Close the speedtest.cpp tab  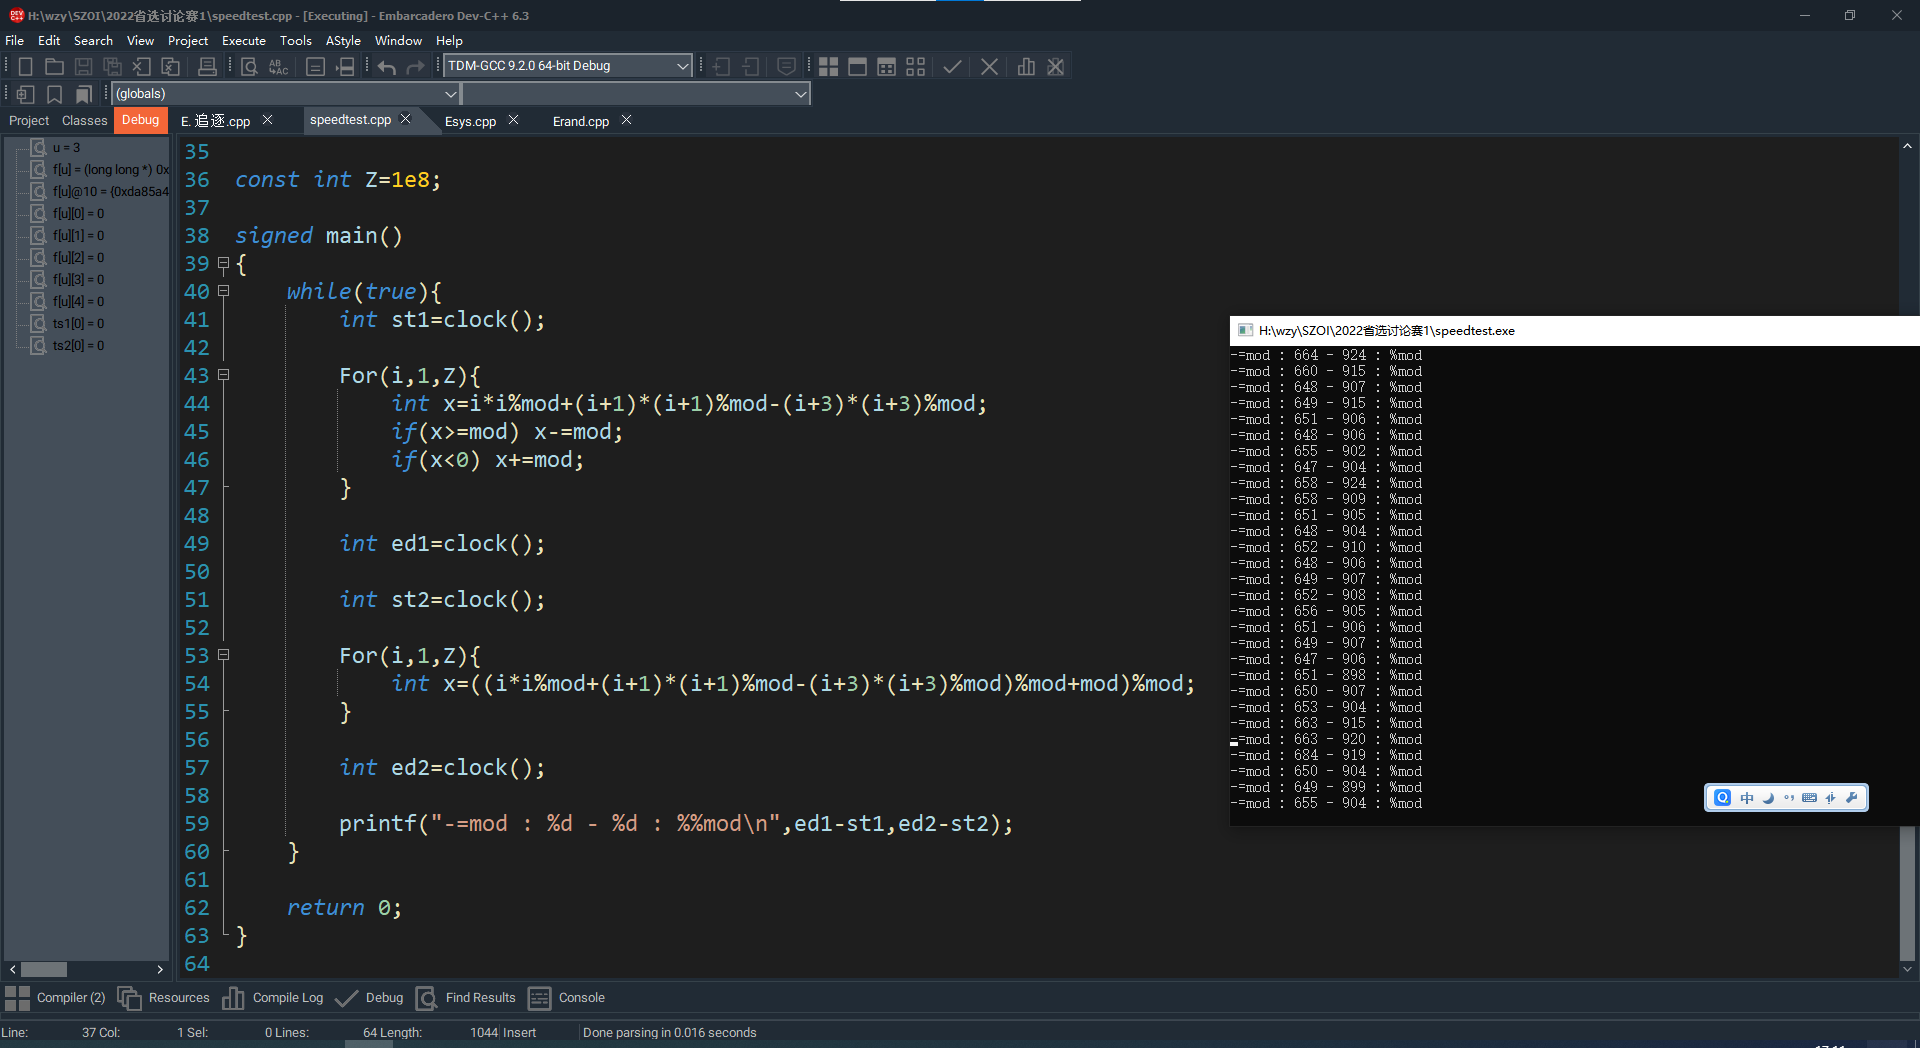405,119
